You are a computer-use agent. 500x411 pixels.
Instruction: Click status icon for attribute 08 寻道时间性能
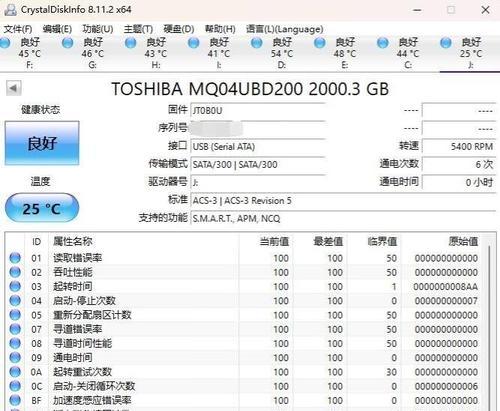[15, 343]
